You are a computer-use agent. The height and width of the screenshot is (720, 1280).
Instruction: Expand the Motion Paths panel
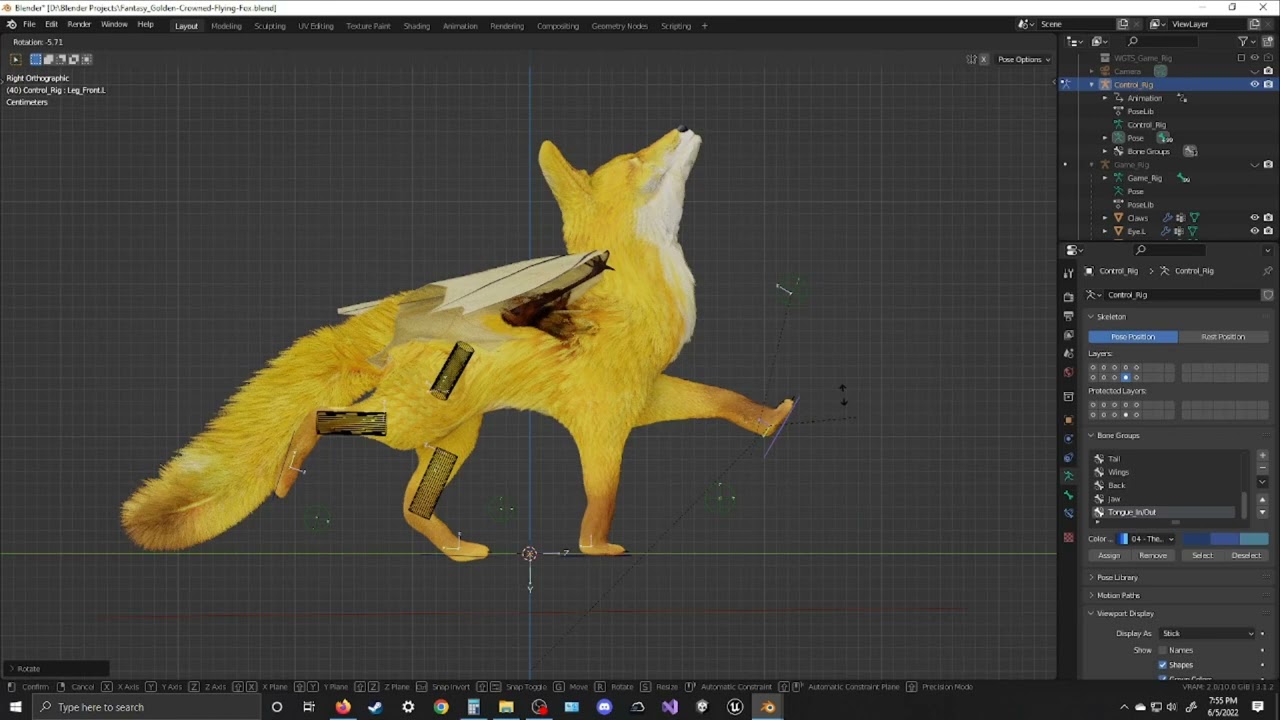(x=1091, y=595)
